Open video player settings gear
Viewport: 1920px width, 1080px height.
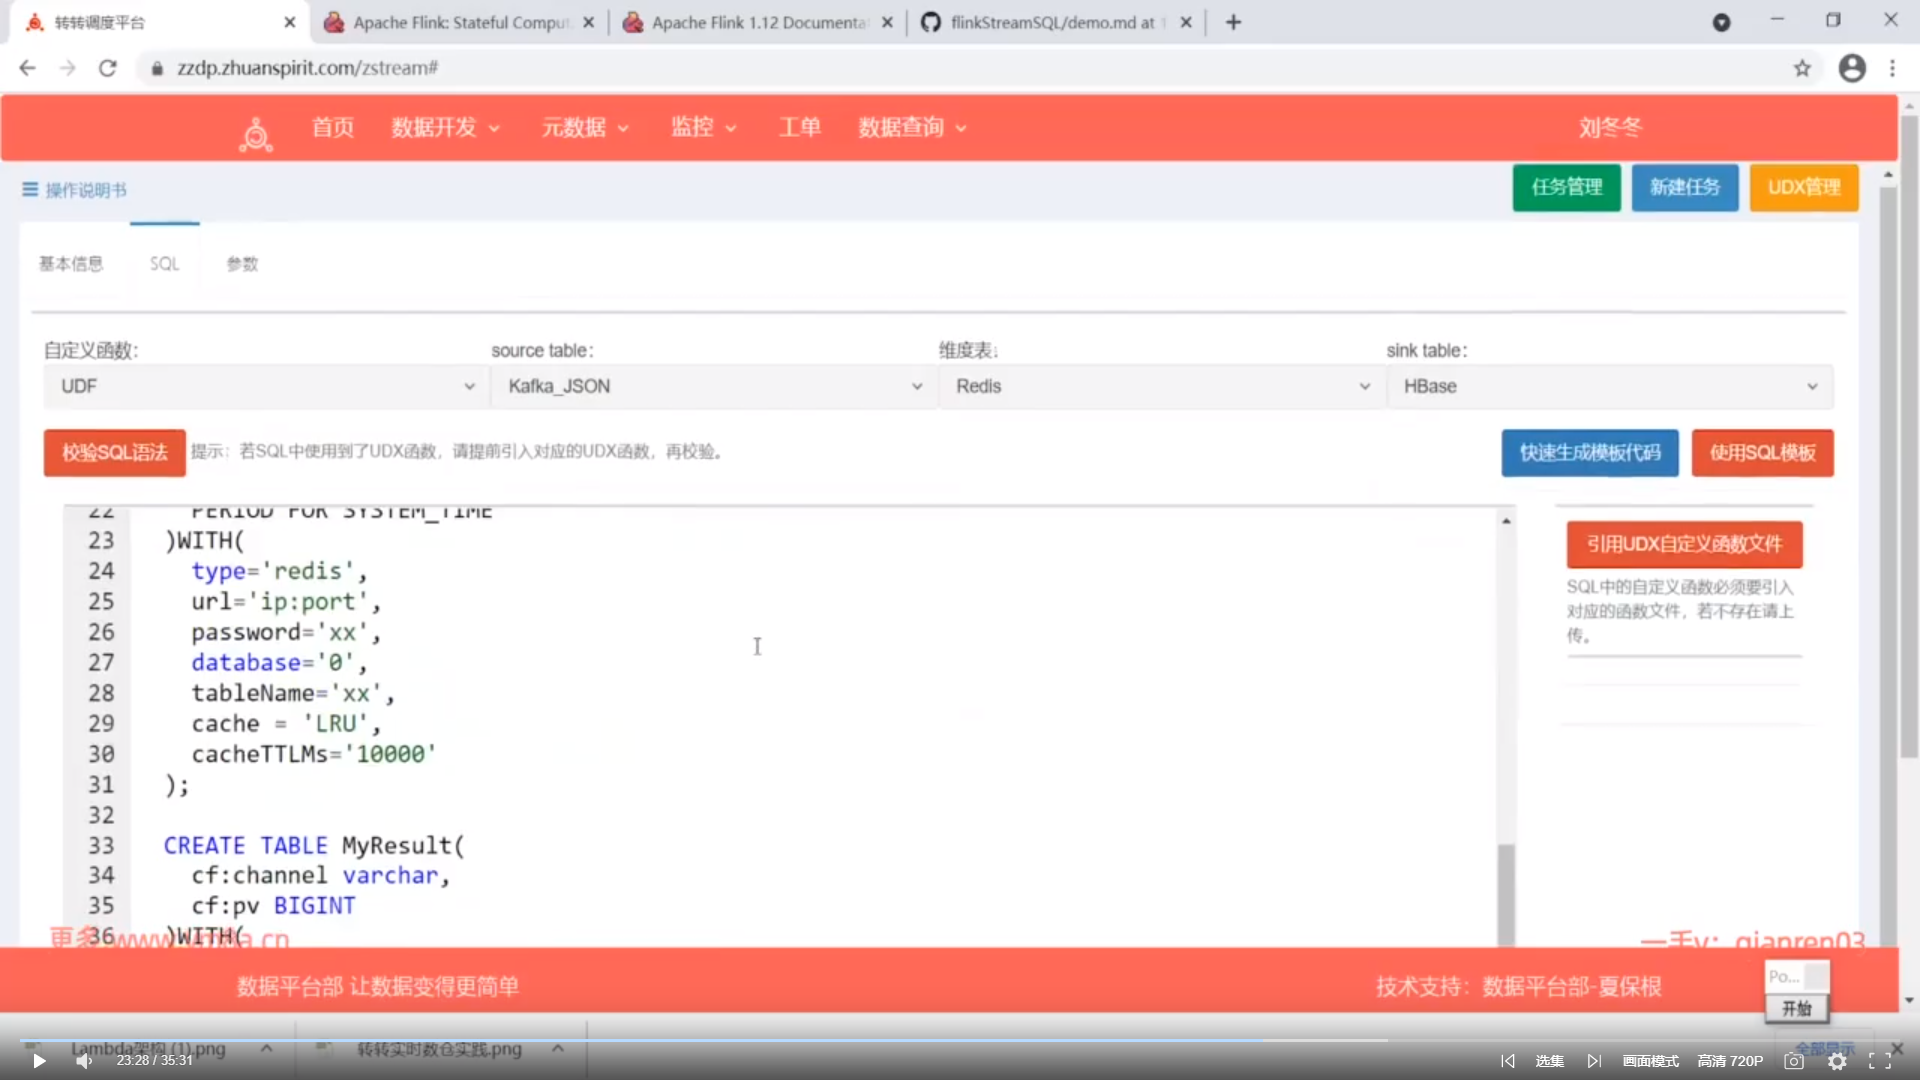[1837, 1061]
